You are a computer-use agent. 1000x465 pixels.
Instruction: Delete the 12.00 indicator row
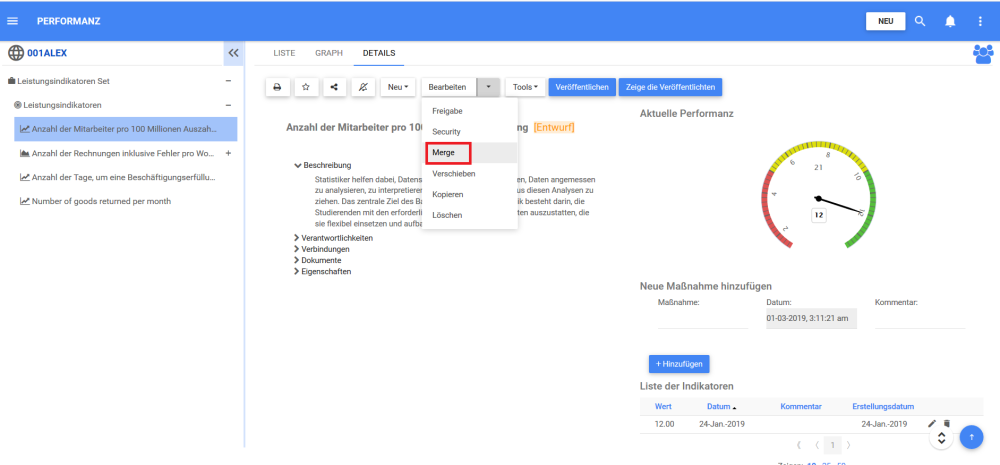point(946,424)
